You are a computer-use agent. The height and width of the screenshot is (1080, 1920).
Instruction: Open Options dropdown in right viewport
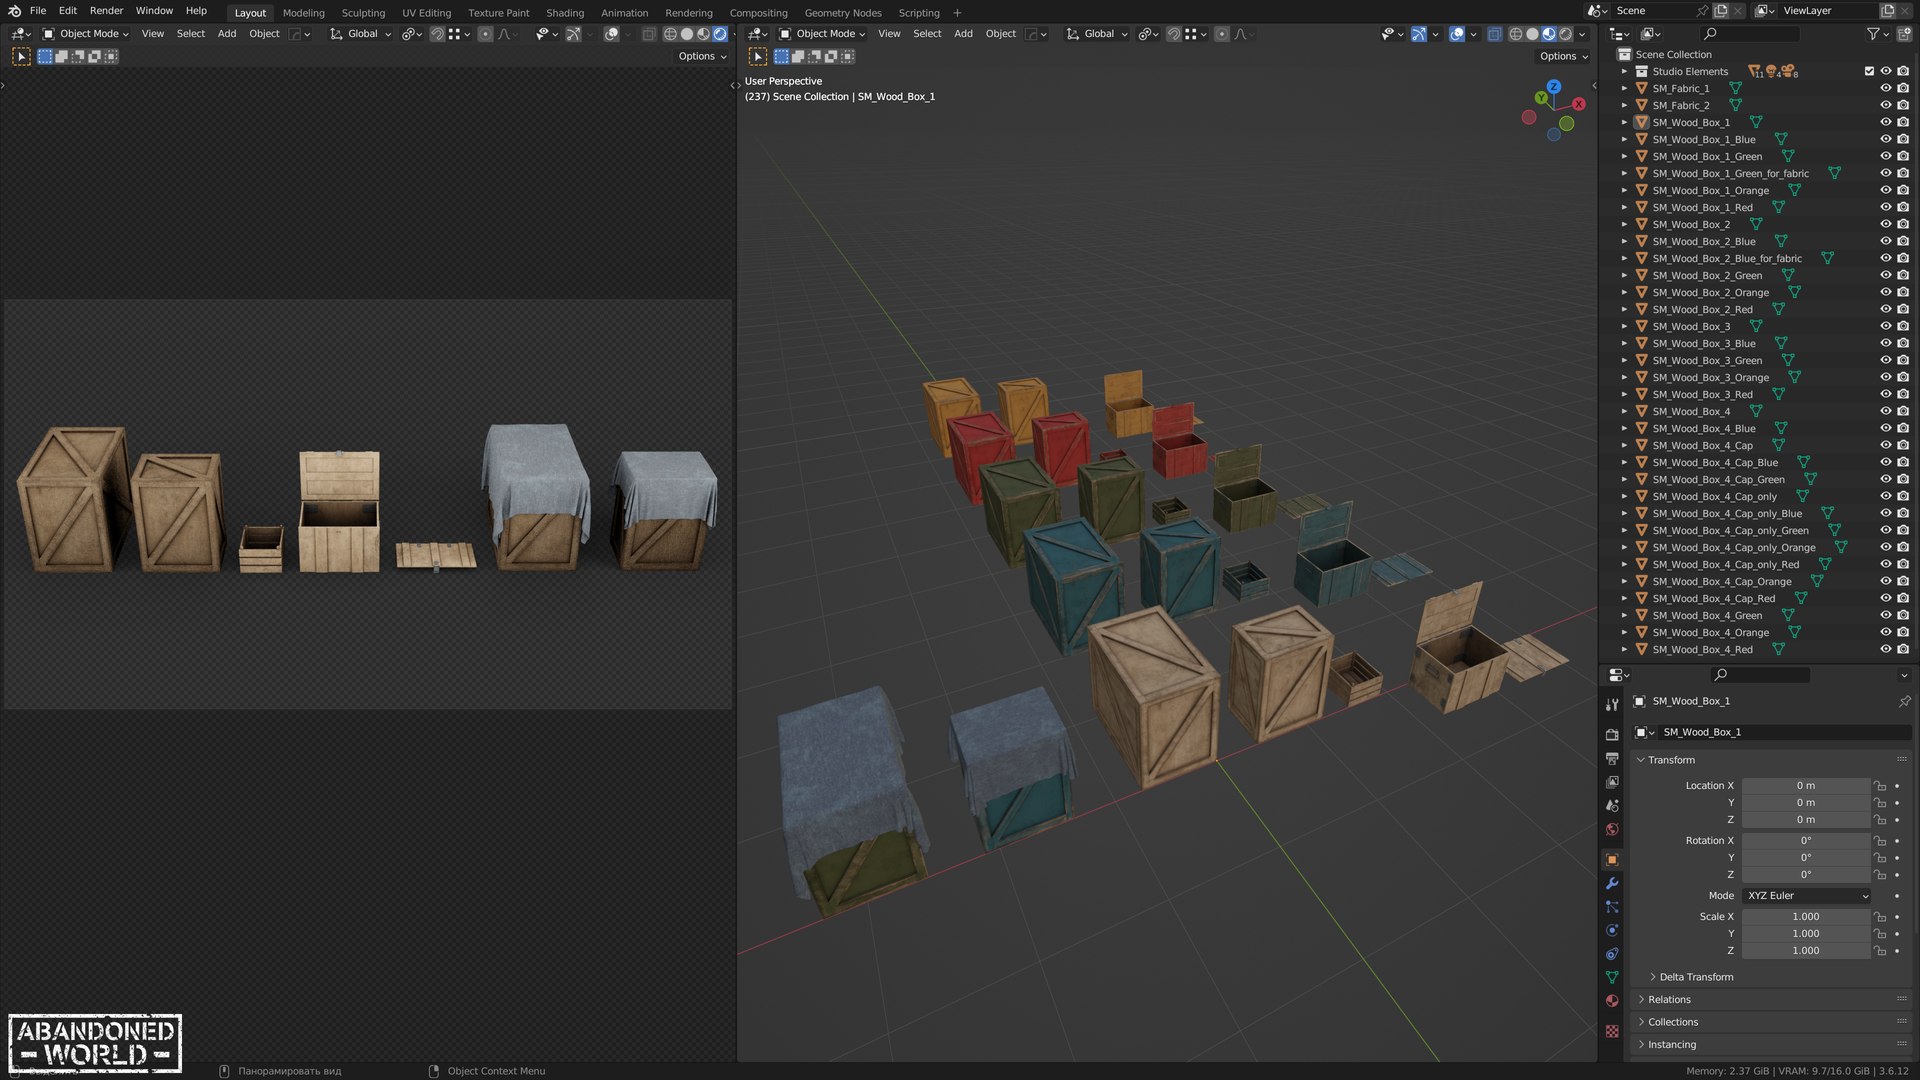[1564, 57]
